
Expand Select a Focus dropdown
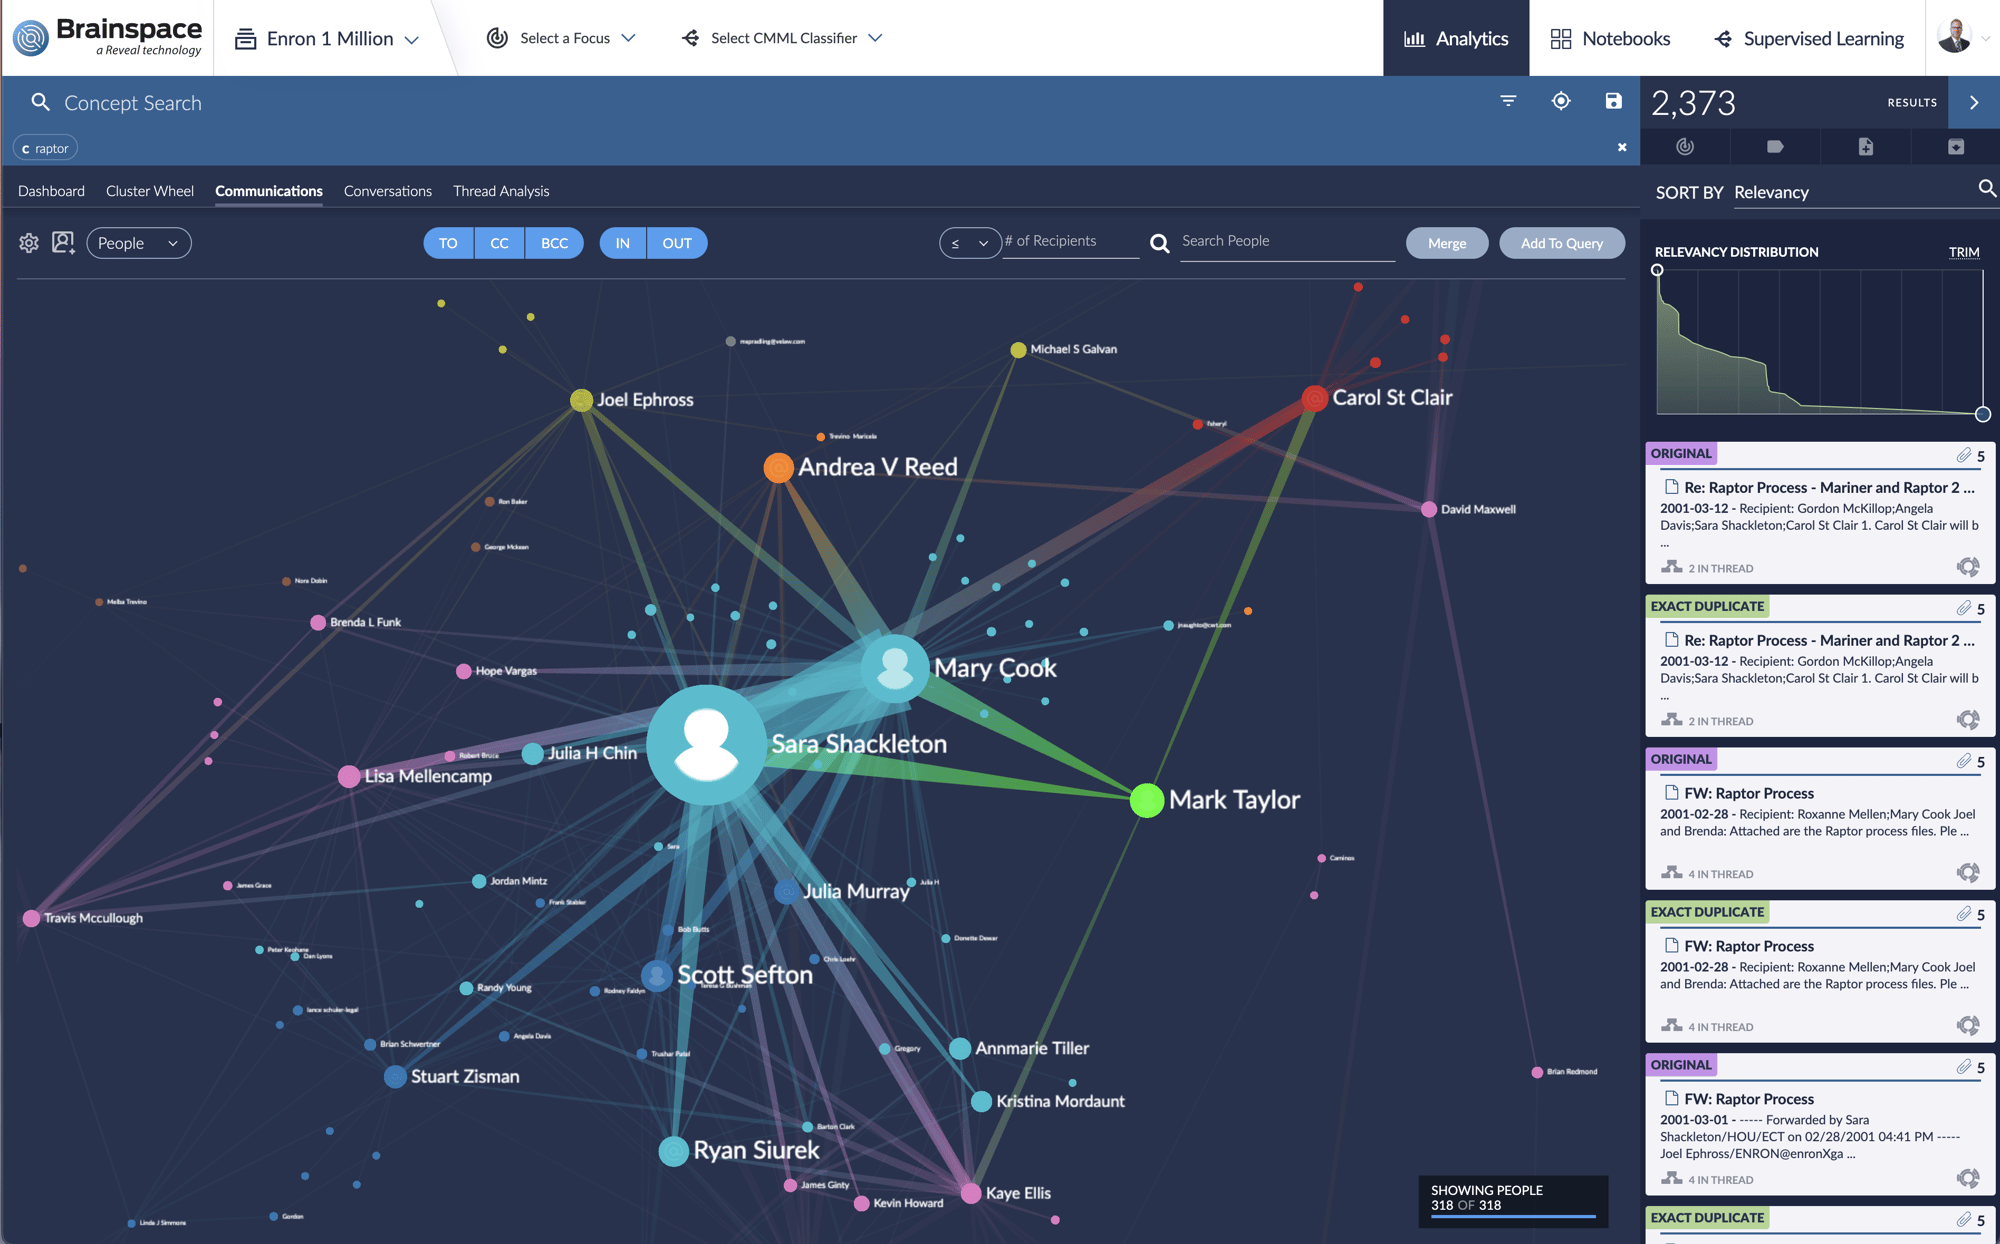(x=561, y=38)
